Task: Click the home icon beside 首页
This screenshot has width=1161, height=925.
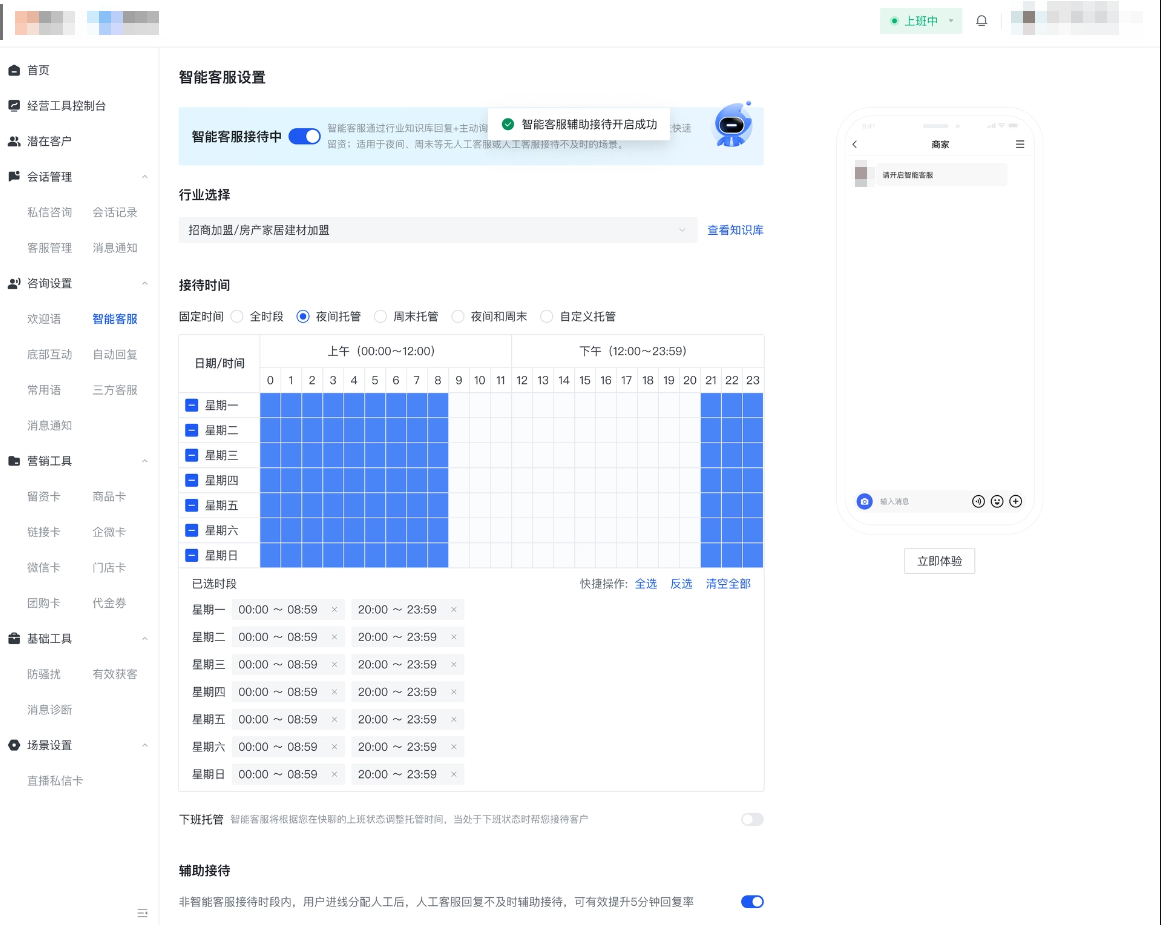Action: [x=14, y=70]
